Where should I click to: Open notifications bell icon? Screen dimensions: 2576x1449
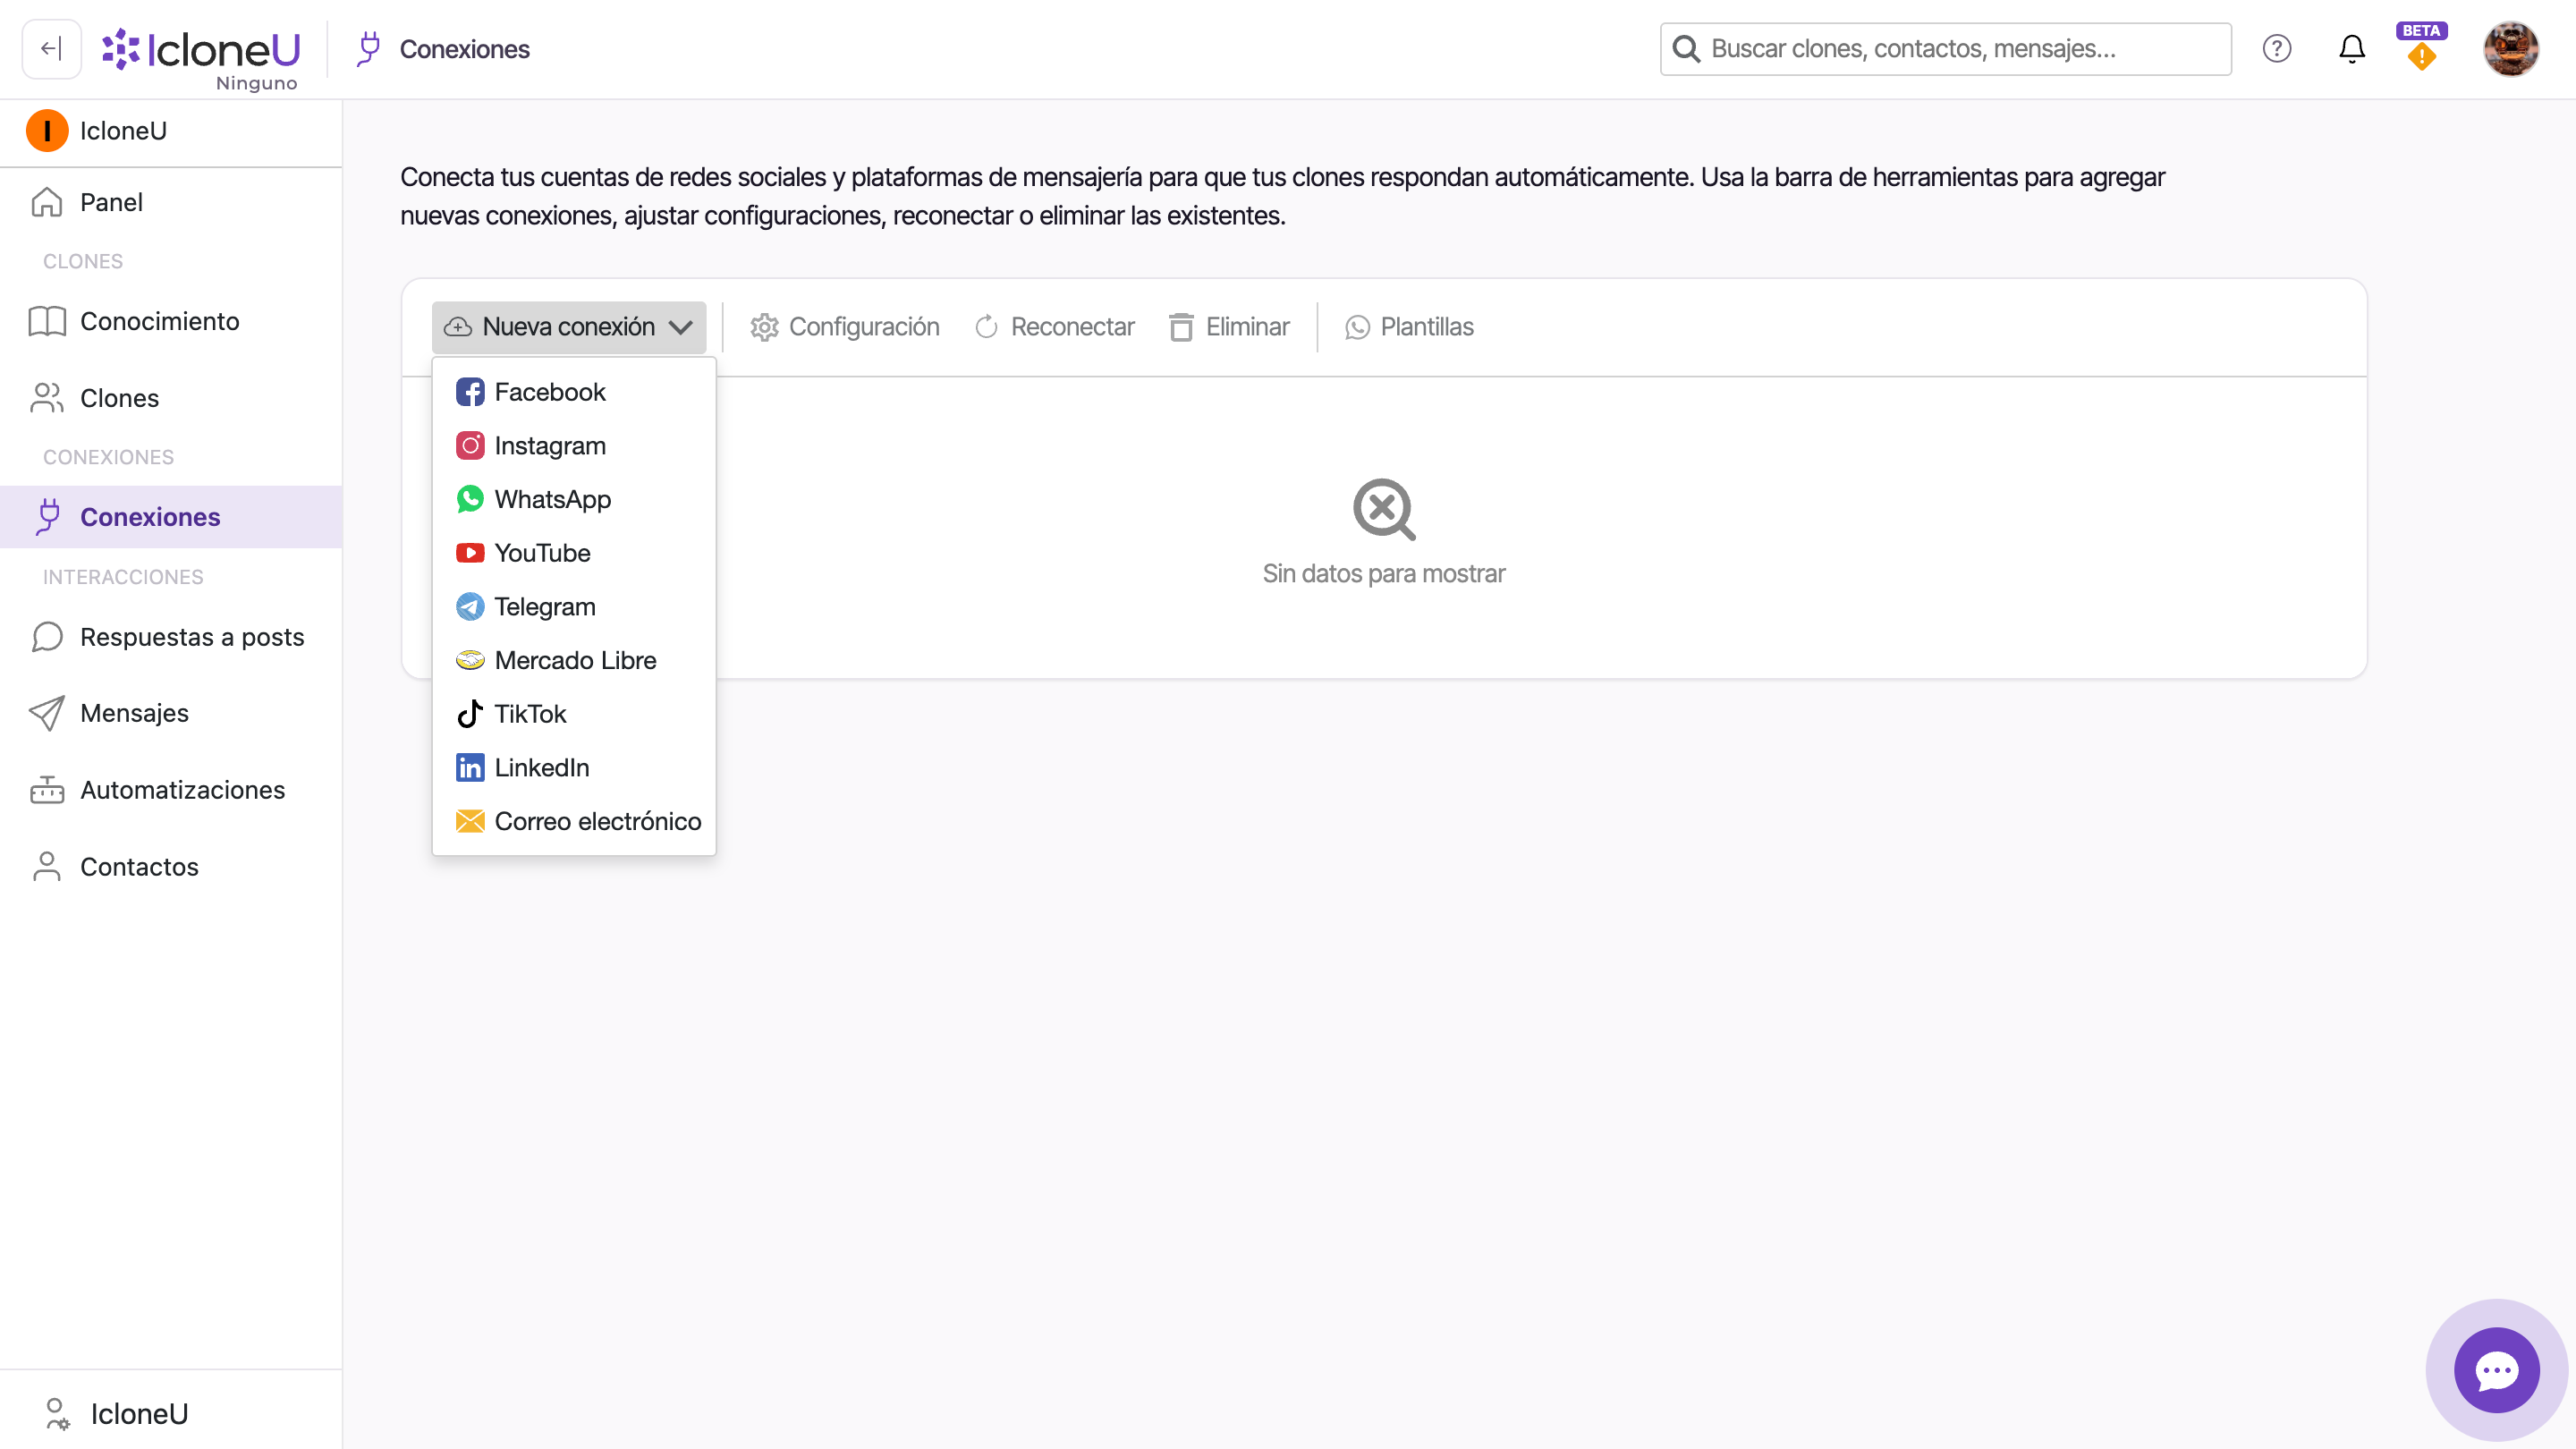point(2352,49)
